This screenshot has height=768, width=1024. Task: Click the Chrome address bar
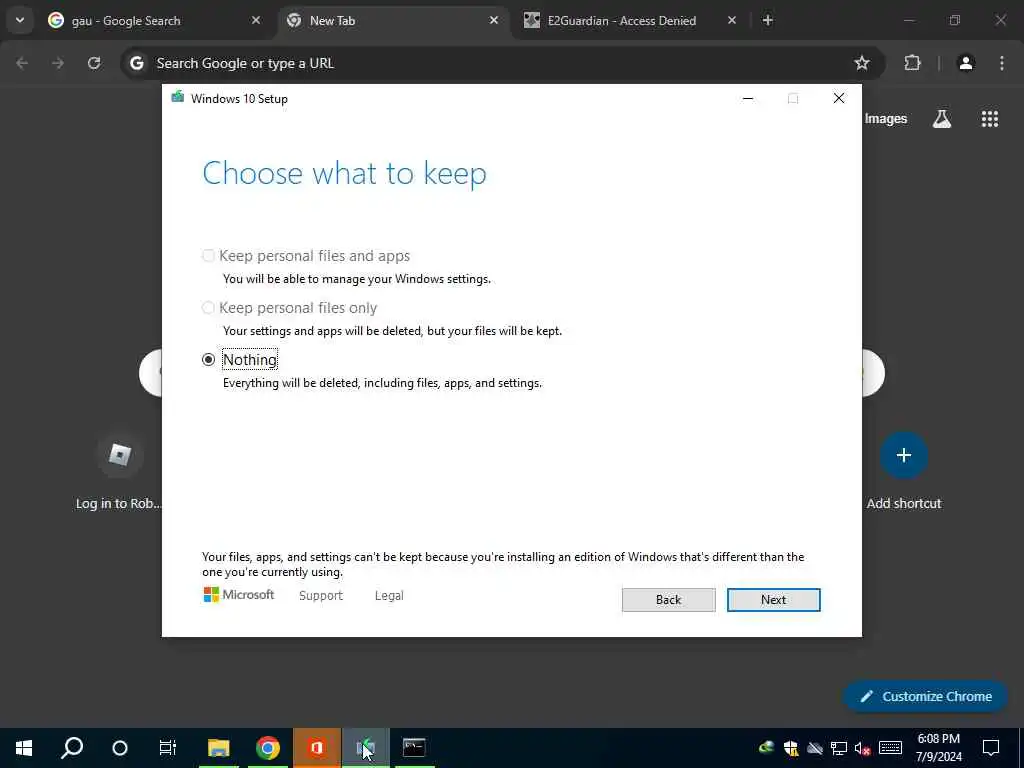point(503,63)
